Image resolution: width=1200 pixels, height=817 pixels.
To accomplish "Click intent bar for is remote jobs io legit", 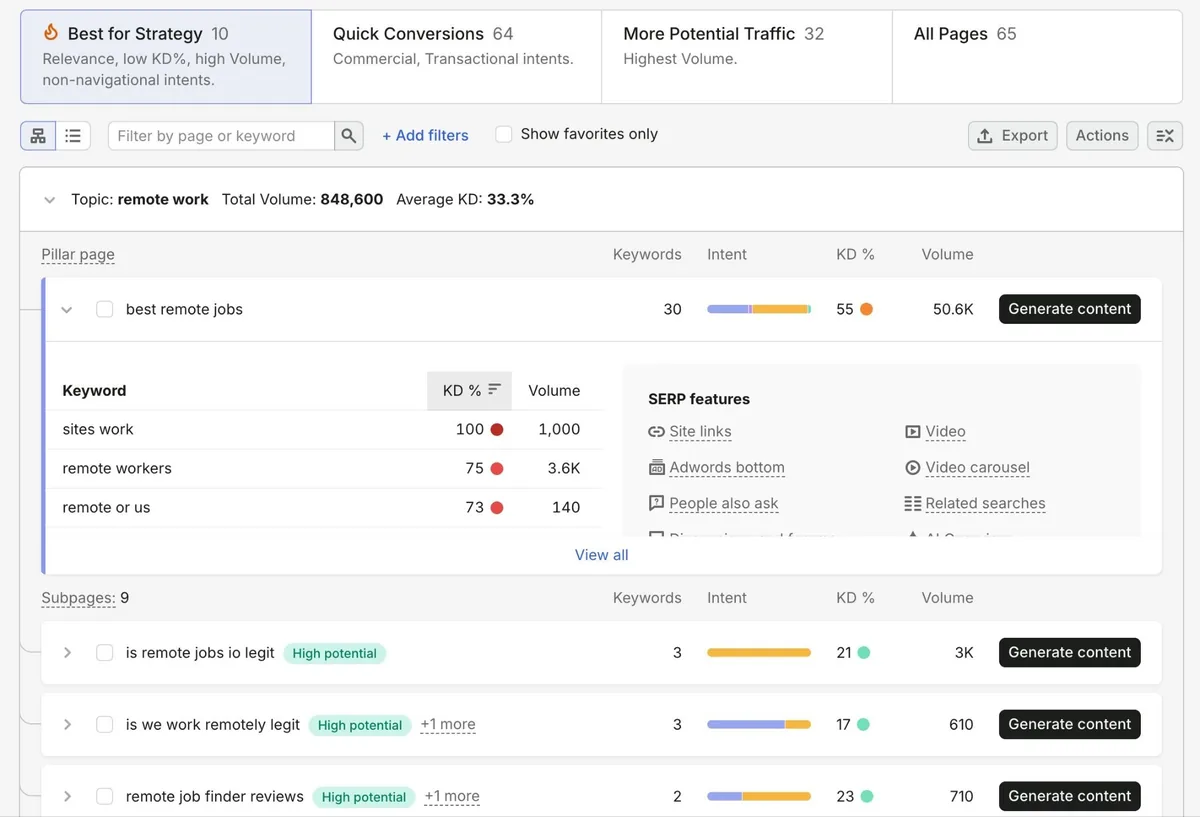I will (x=759, y=652).
